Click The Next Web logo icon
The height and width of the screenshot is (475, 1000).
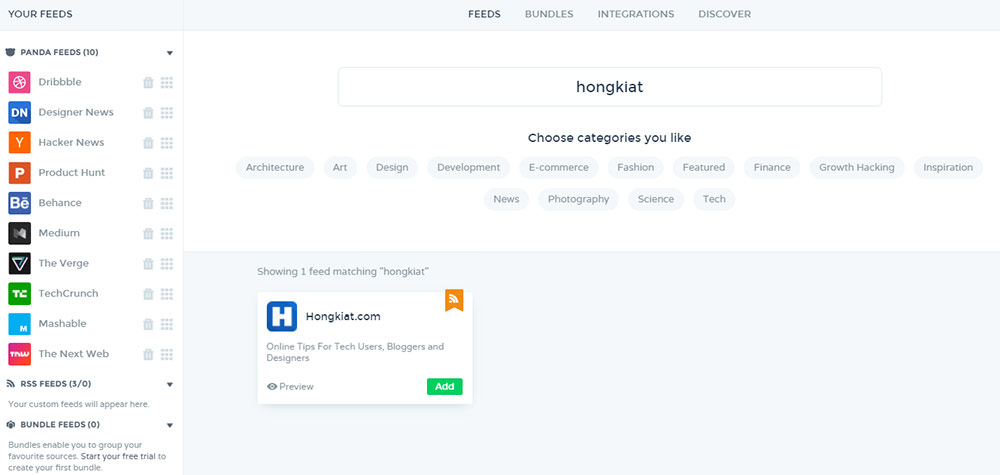(20, 354)
